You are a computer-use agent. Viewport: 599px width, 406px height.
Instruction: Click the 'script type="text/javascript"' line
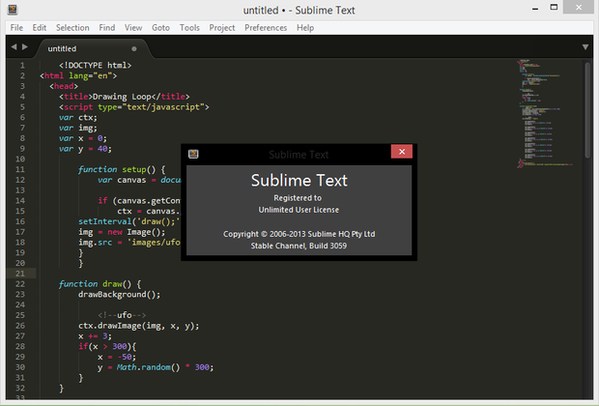point(134,107)
